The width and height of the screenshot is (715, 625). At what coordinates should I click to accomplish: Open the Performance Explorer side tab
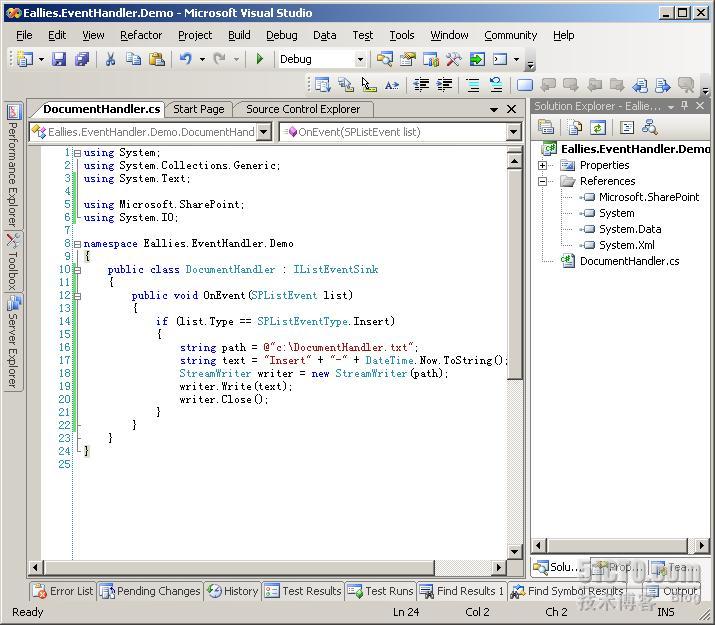tap(14, 165)
